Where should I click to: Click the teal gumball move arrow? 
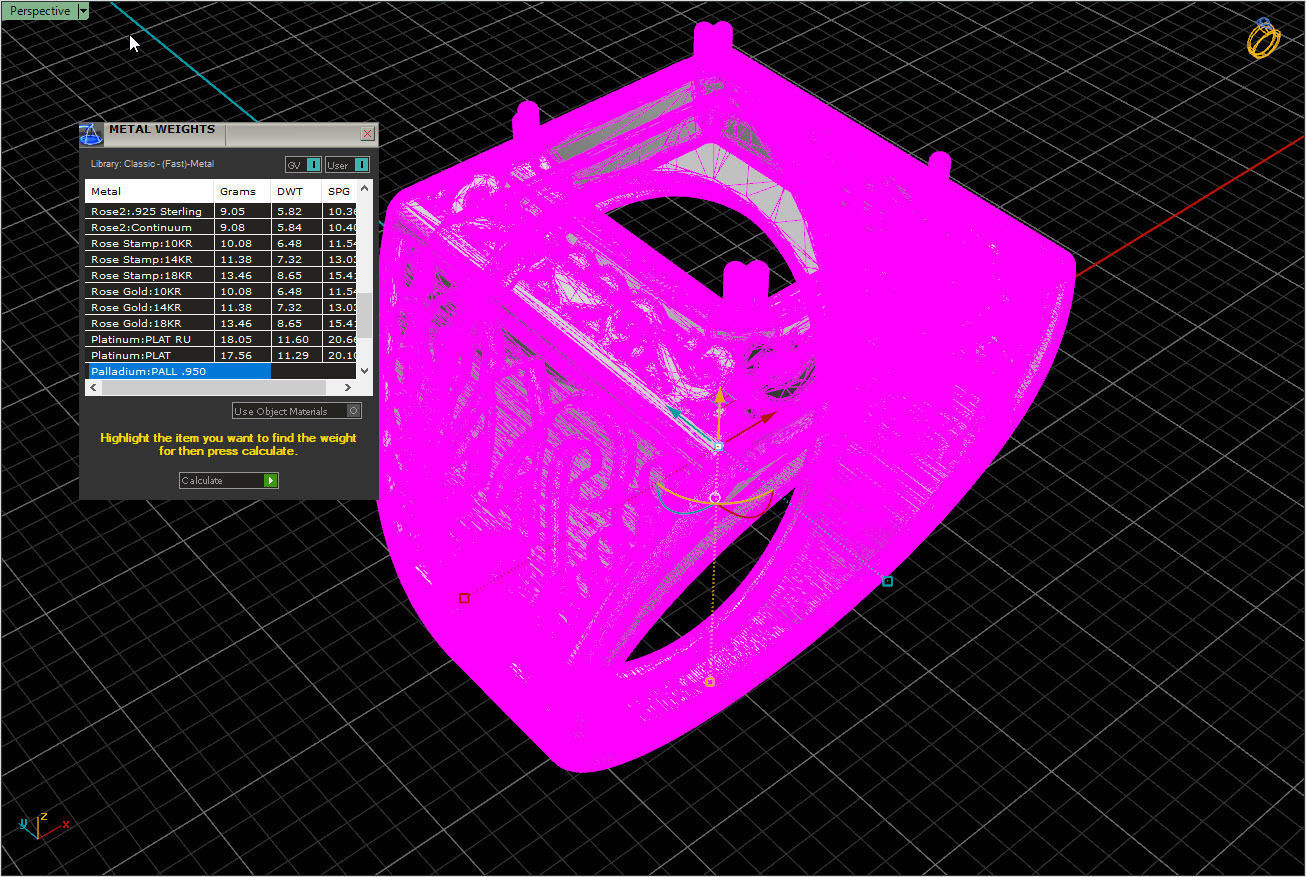point(675,411)
